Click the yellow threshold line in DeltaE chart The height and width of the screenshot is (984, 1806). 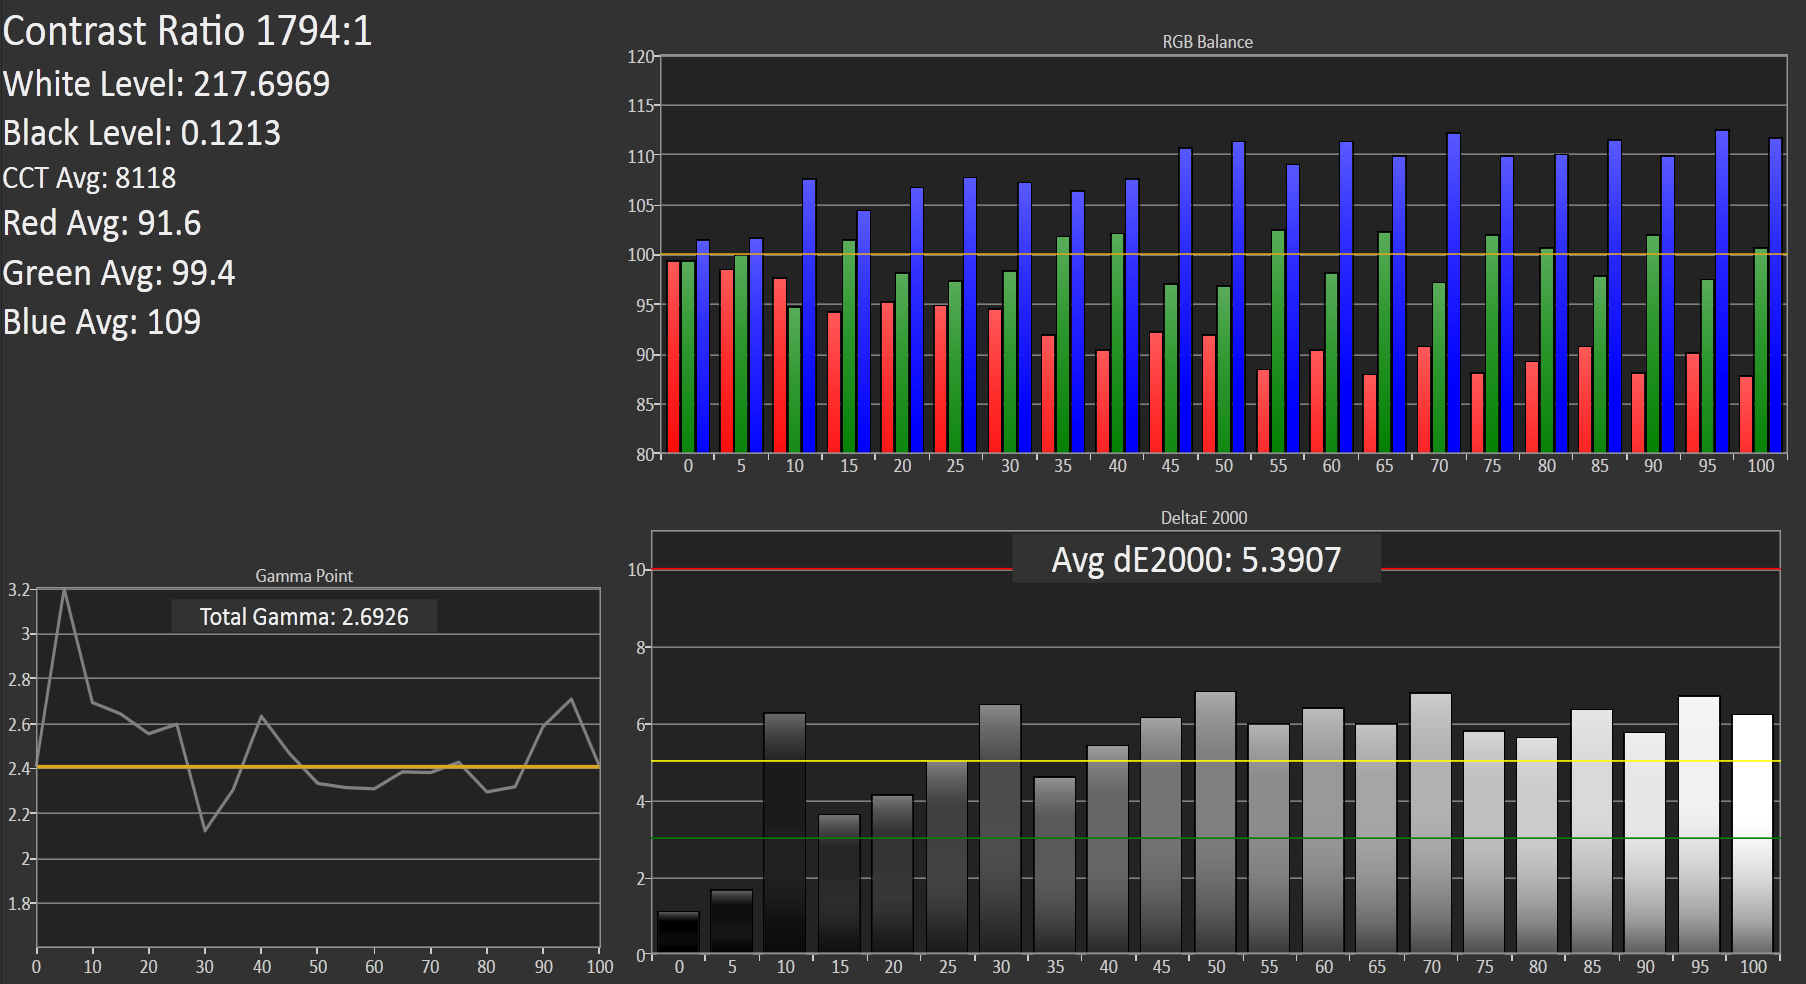click(x=1215, y=761)
